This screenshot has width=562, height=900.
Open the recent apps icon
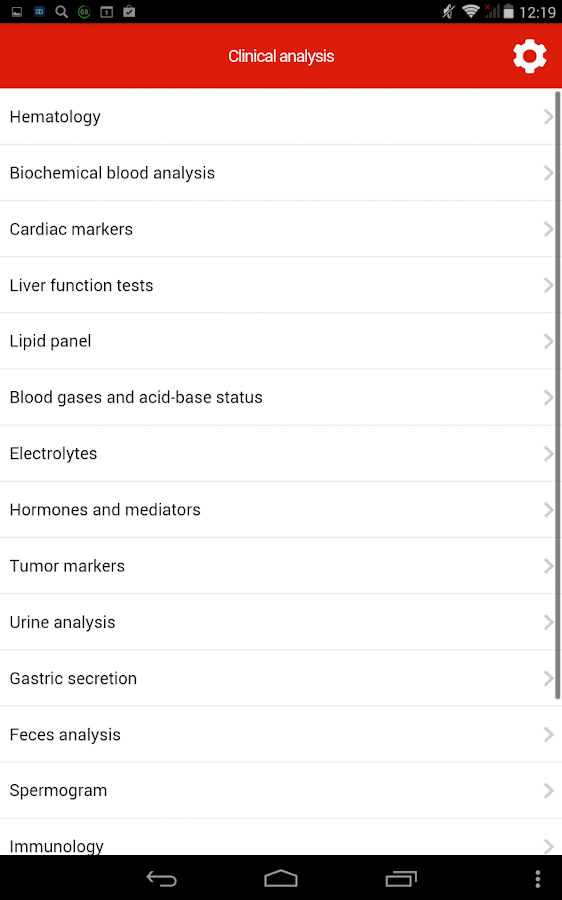coord(401,878)
